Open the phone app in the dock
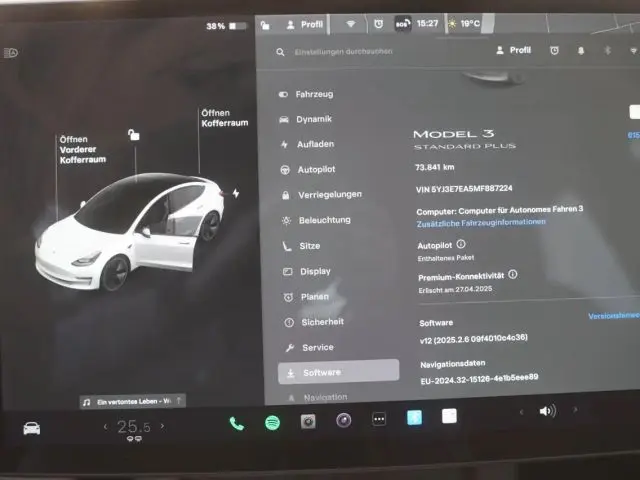The height and width of the screenshot is (480, 640). coord(236,424)
